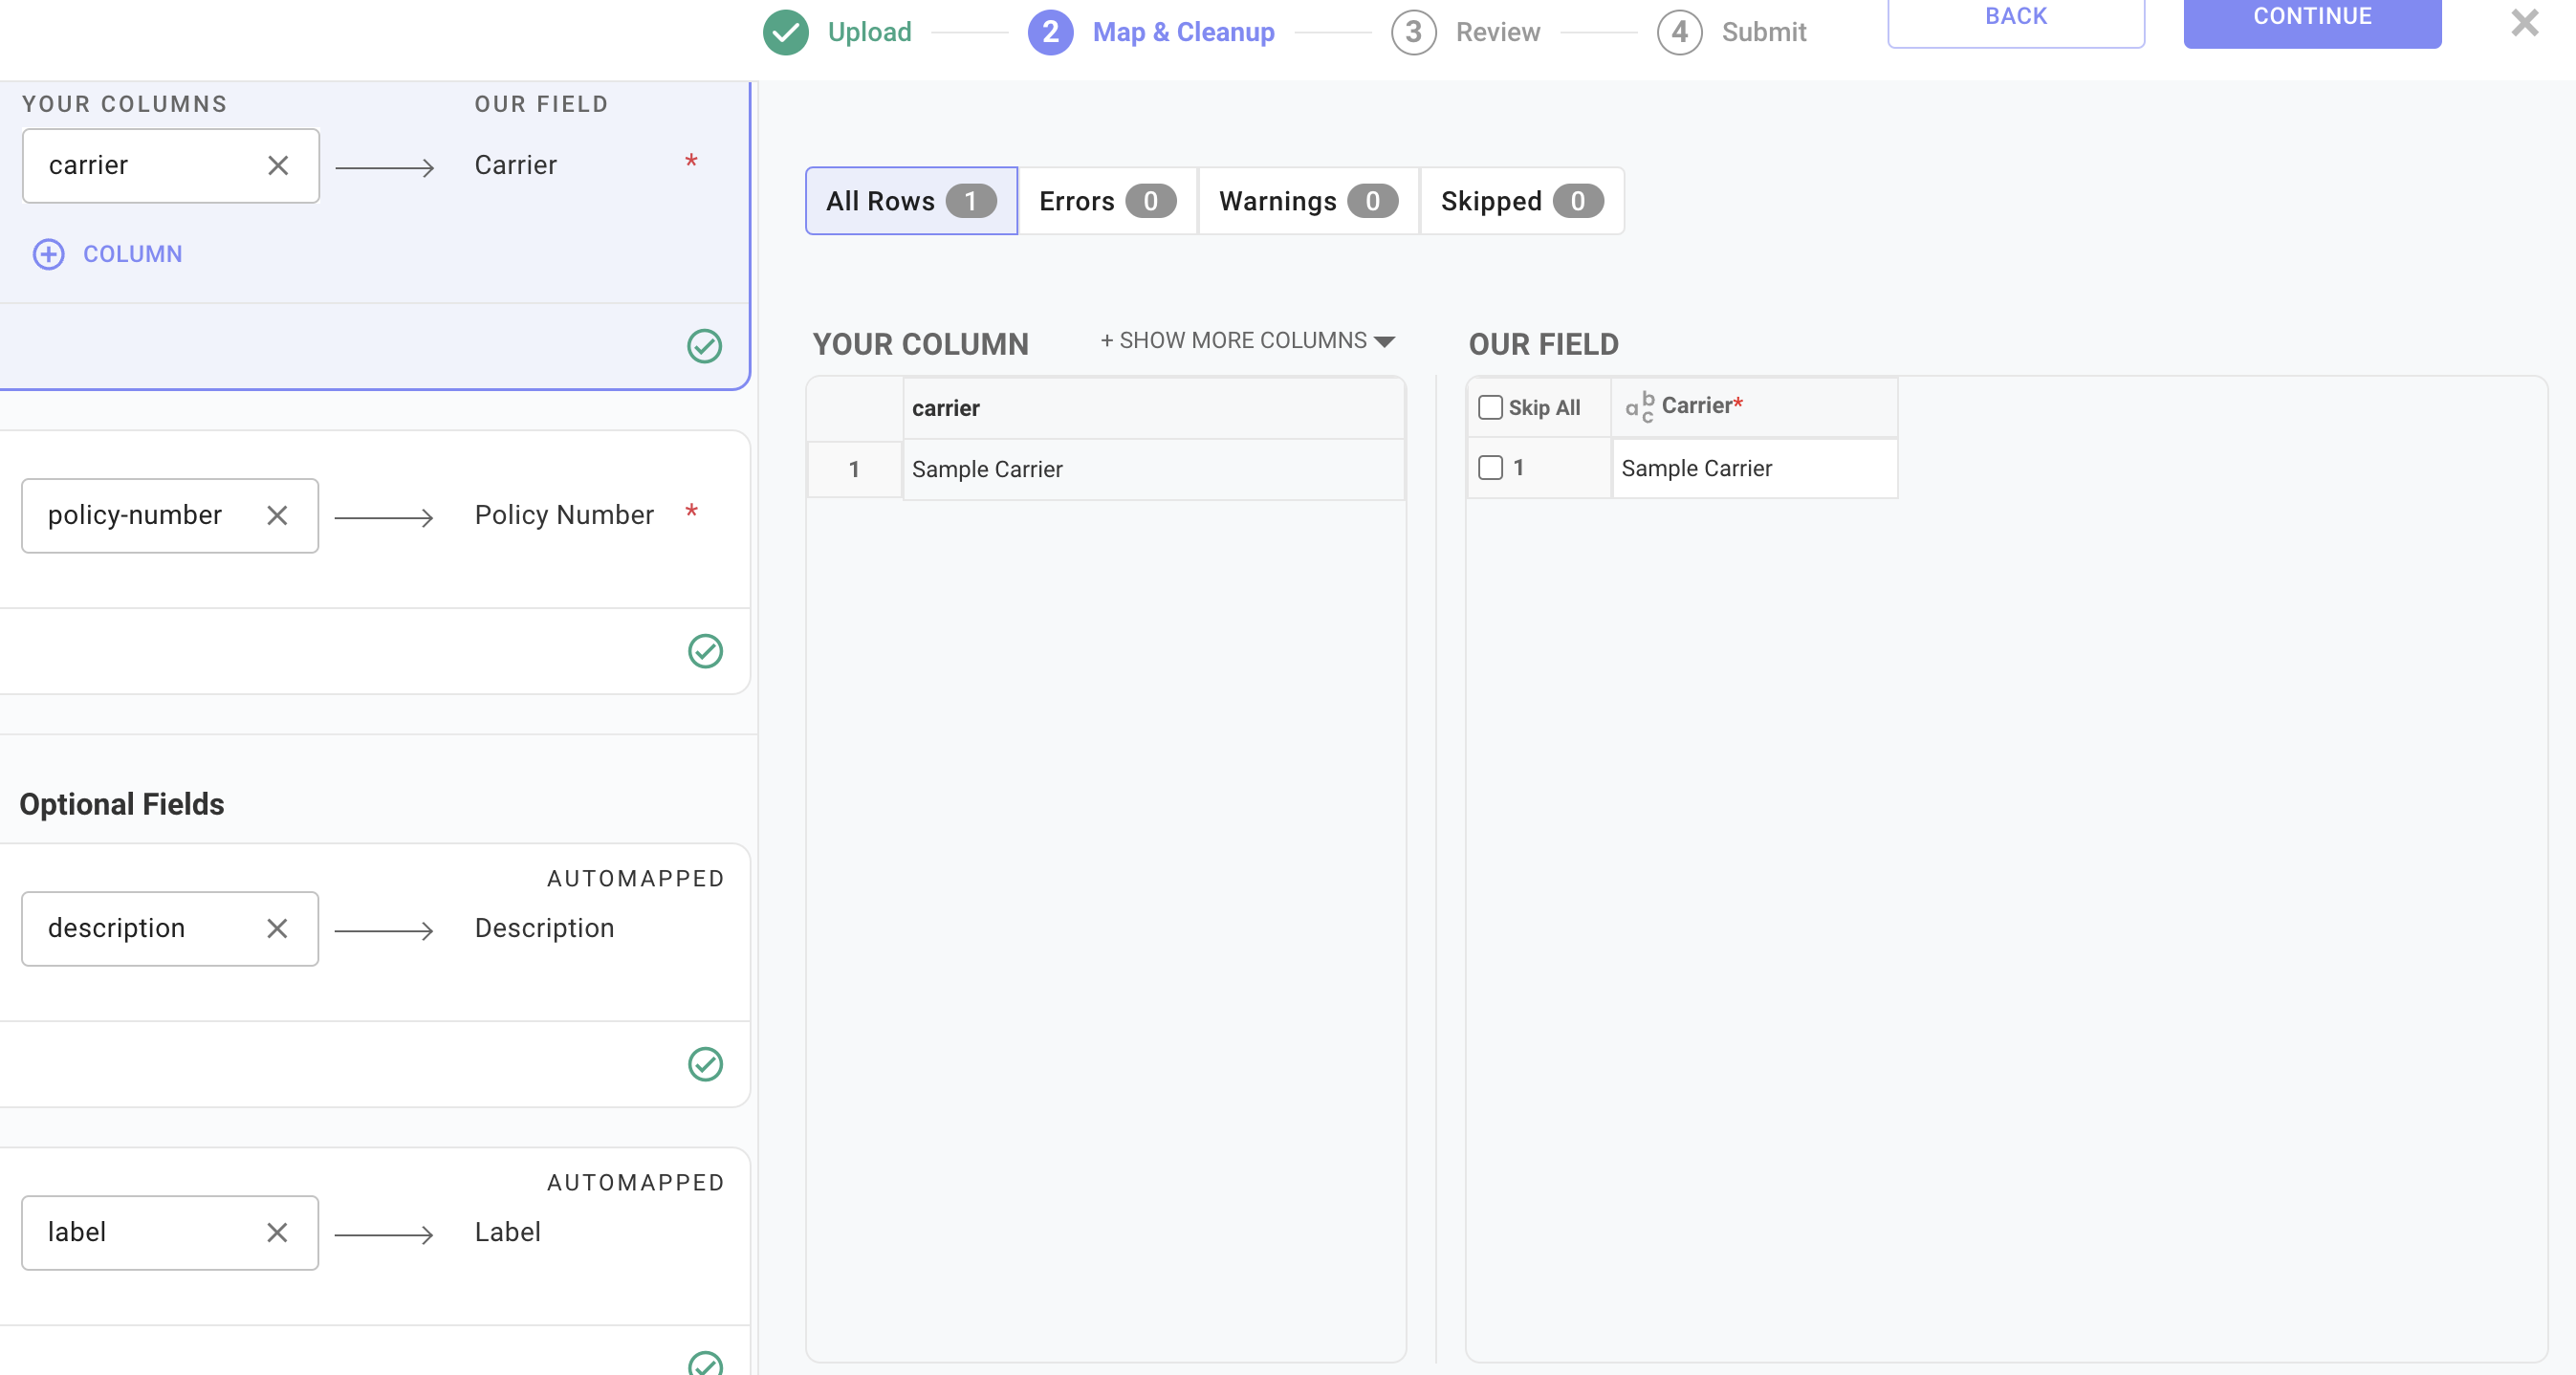Click the Label field name
This screenshot has height=1375, width=2576.
(x=507, y=1232)
